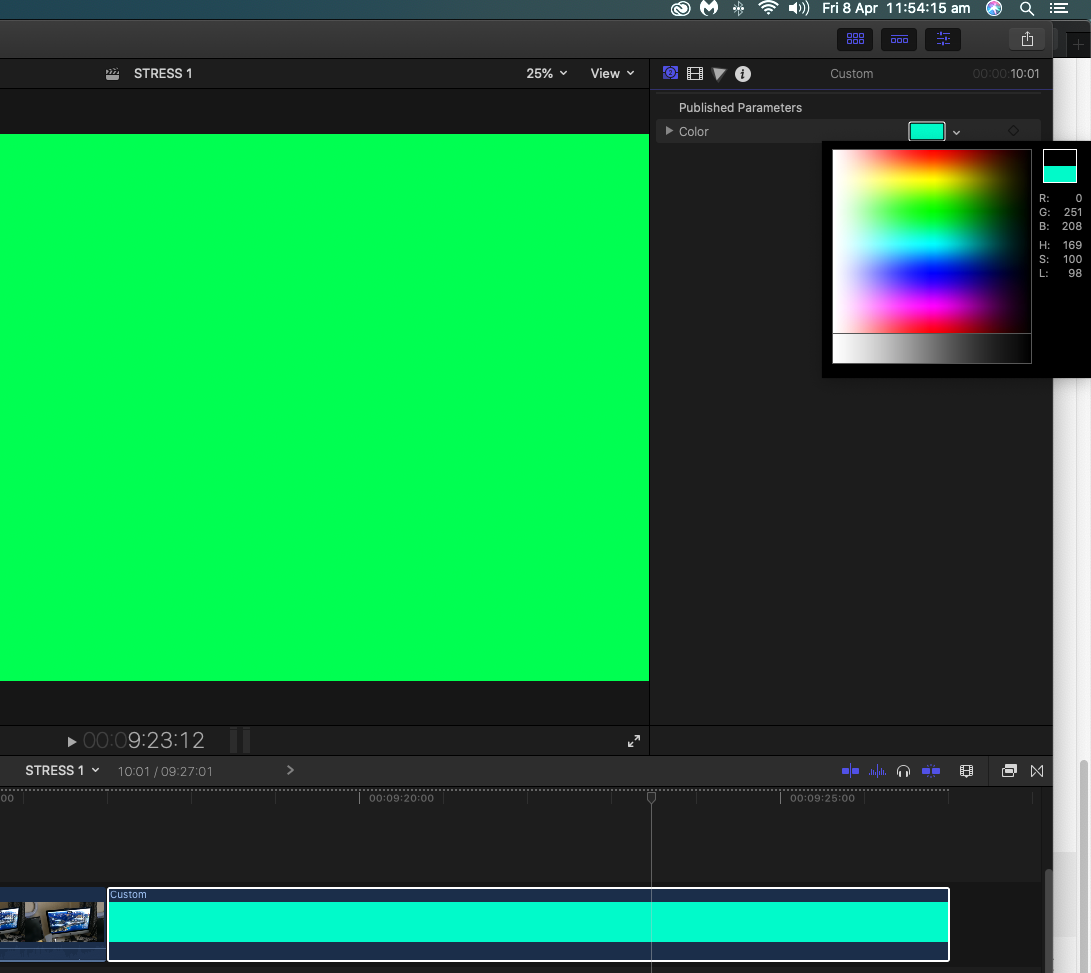Open the 25% zoom level dropdown
This screenshot has width=1091, height=973.
click(546, 73)
